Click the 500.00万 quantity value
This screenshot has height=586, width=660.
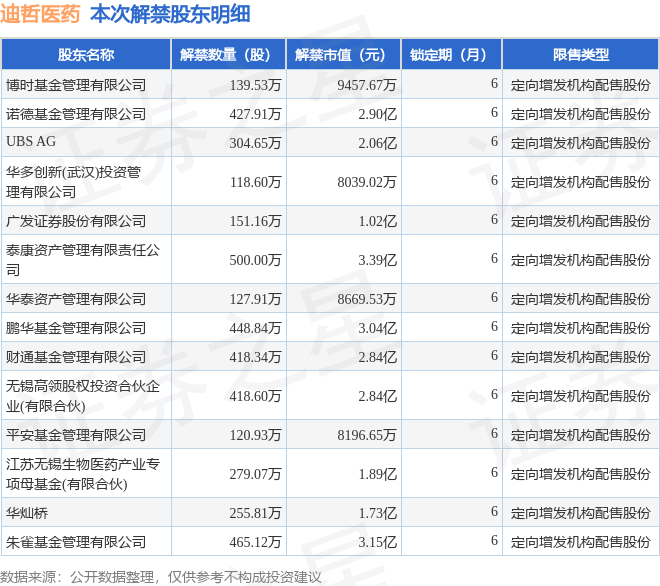255,260
